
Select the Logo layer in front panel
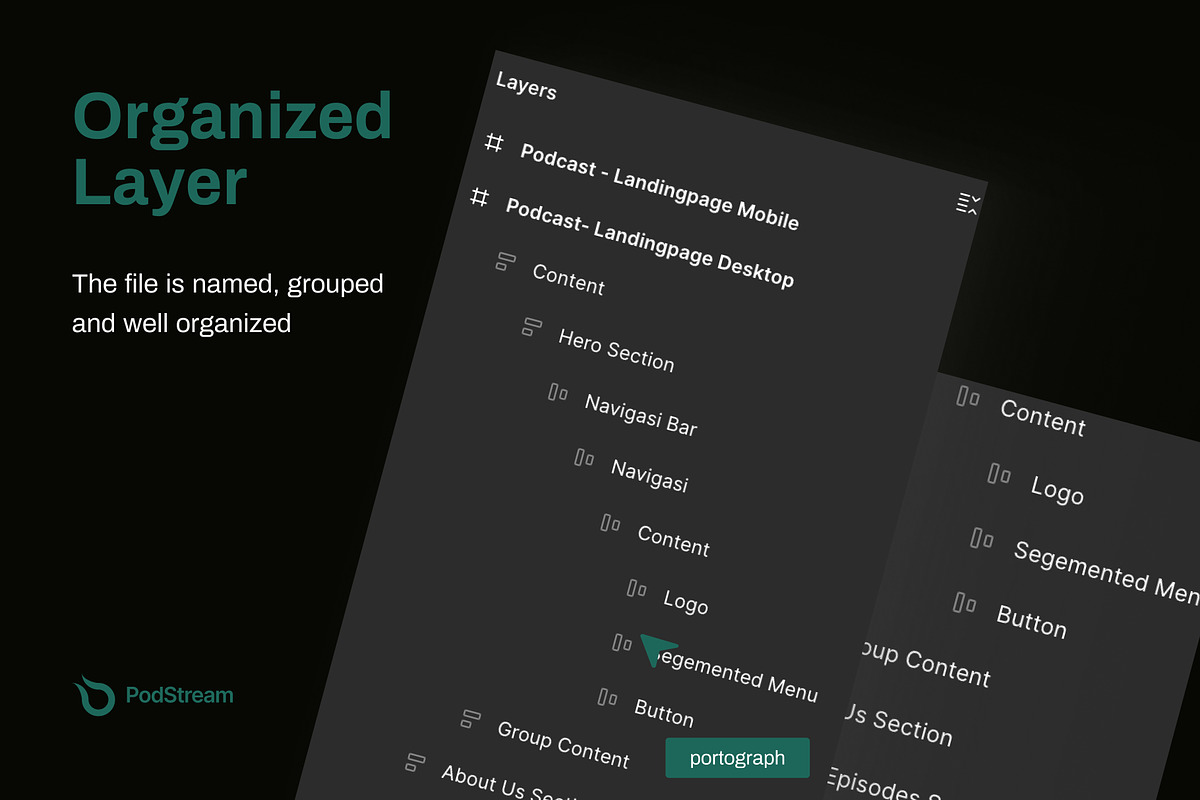click(x=686, y=600)
